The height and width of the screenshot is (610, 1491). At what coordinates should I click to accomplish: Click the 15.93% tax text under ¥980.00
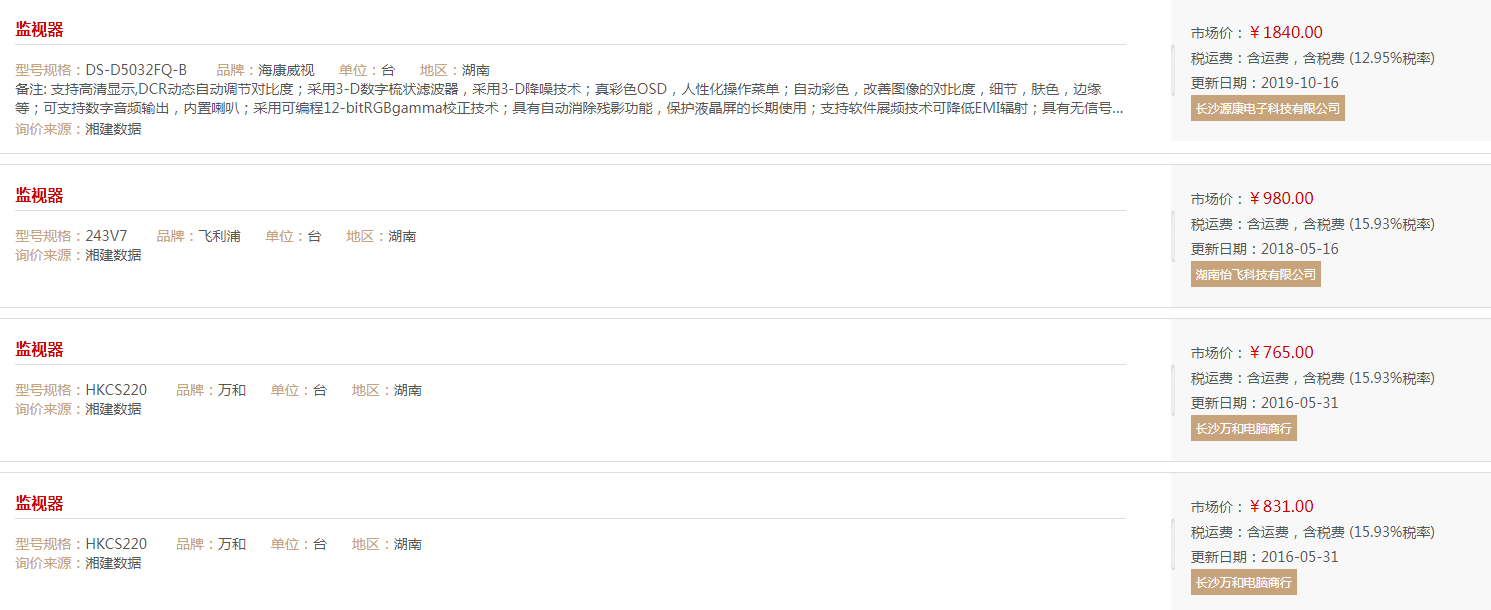pyautogui.click(x=1392, y=224)
